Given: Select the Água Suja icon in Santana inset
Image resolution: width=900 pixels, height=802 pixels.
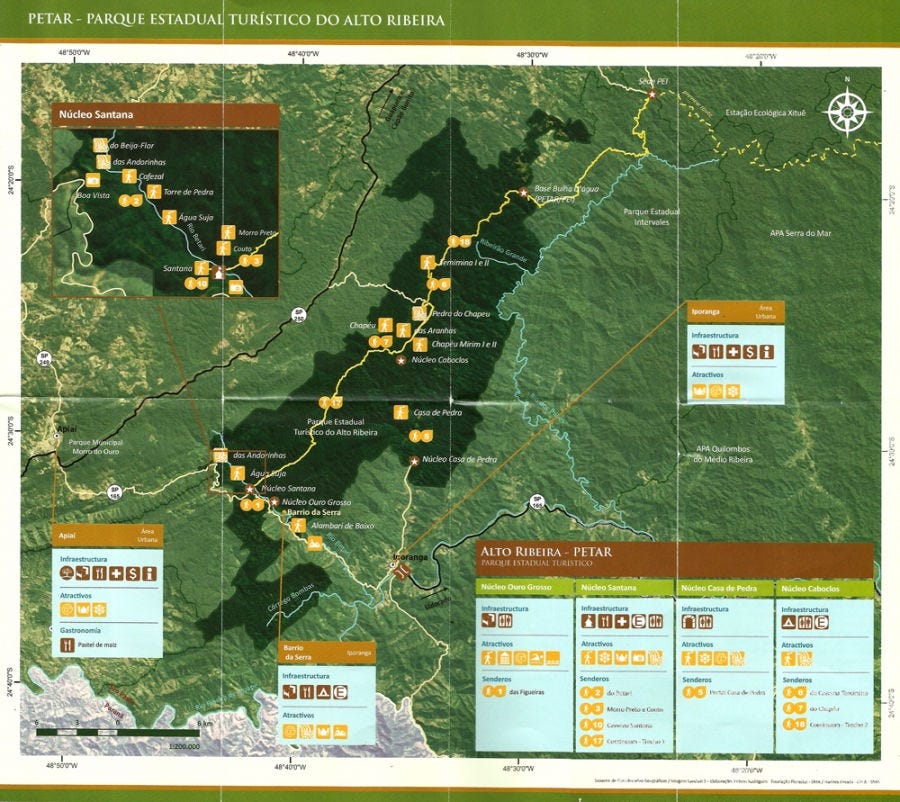Looking at the screenshot, I should pyautogui.click(x=169, y=217).
